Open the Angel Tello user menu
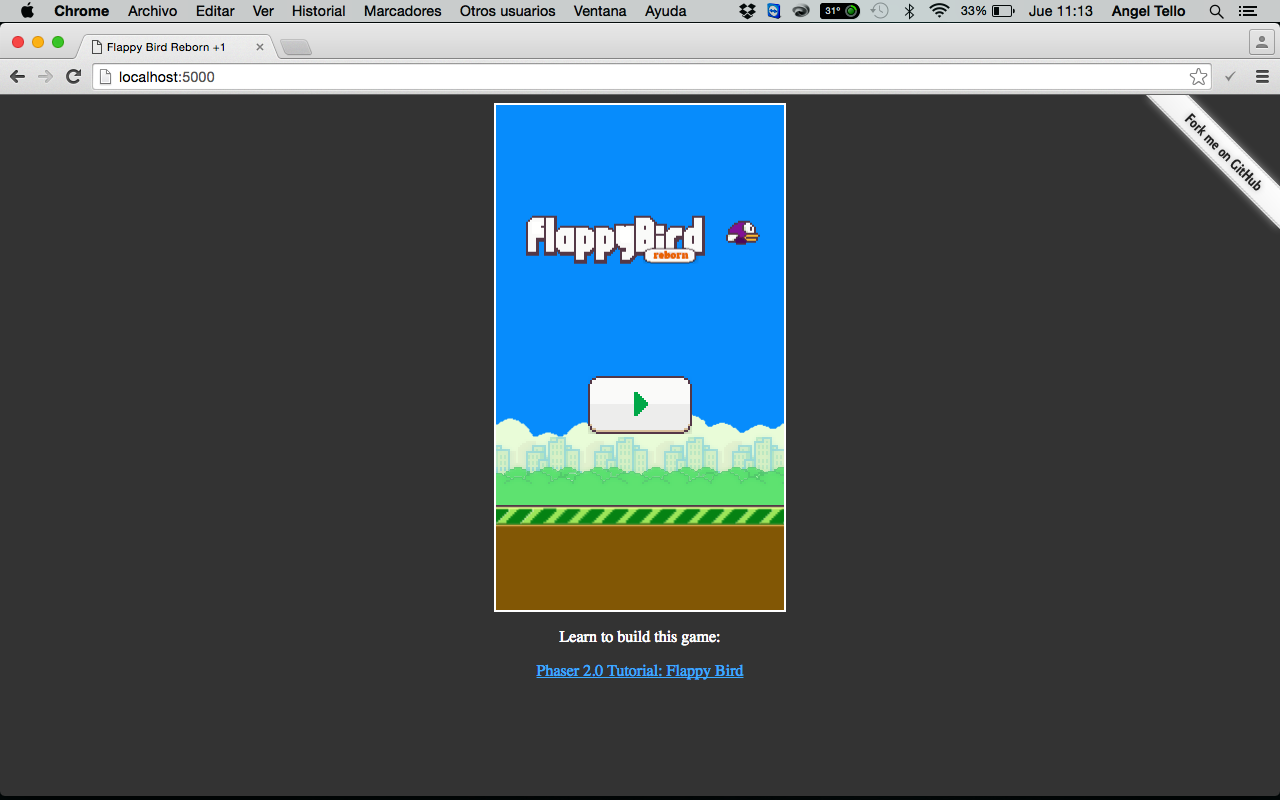Screen dimensions: 1280x800 [1148, 11]
